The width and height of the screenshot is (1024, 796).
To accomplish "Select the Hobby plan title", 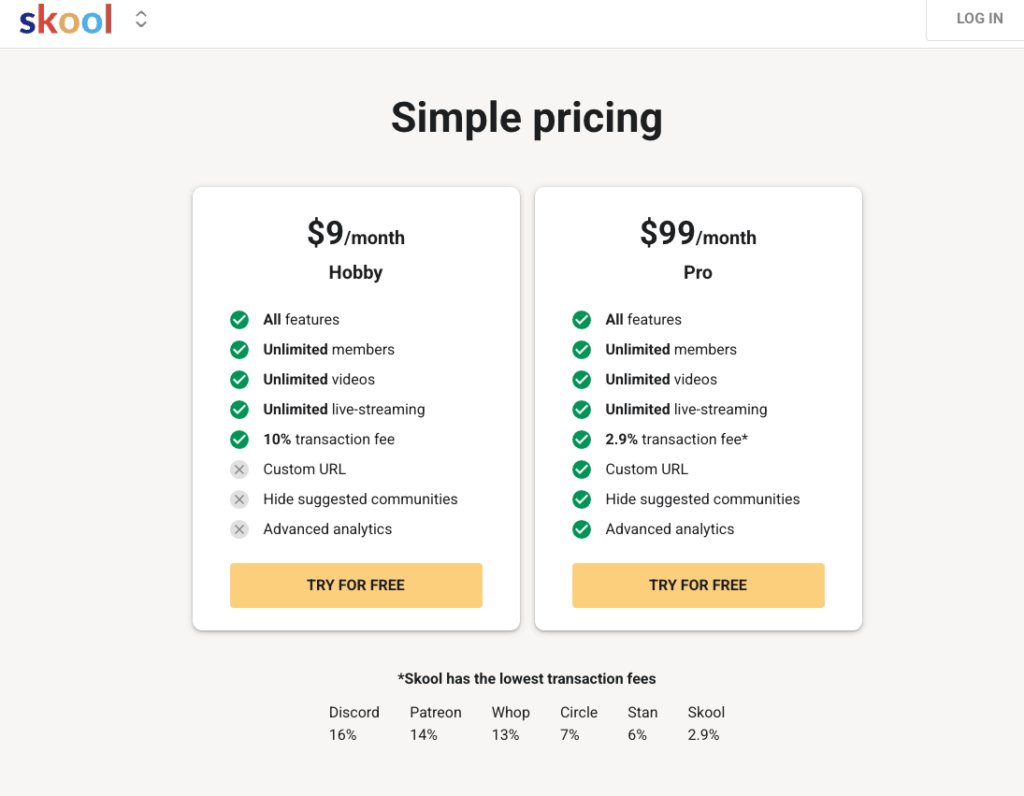I will (x=355, y=272).
